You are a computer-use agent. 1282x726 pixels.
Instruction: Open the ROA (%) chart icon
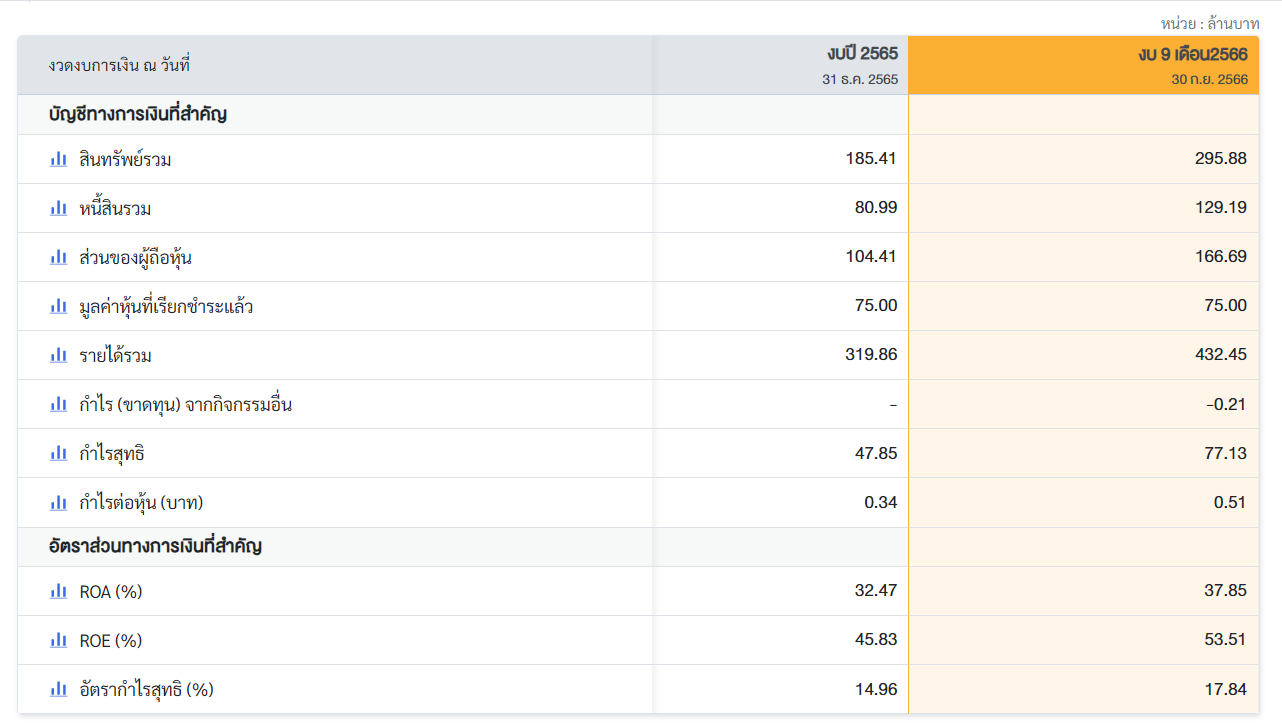pos(59,591)
